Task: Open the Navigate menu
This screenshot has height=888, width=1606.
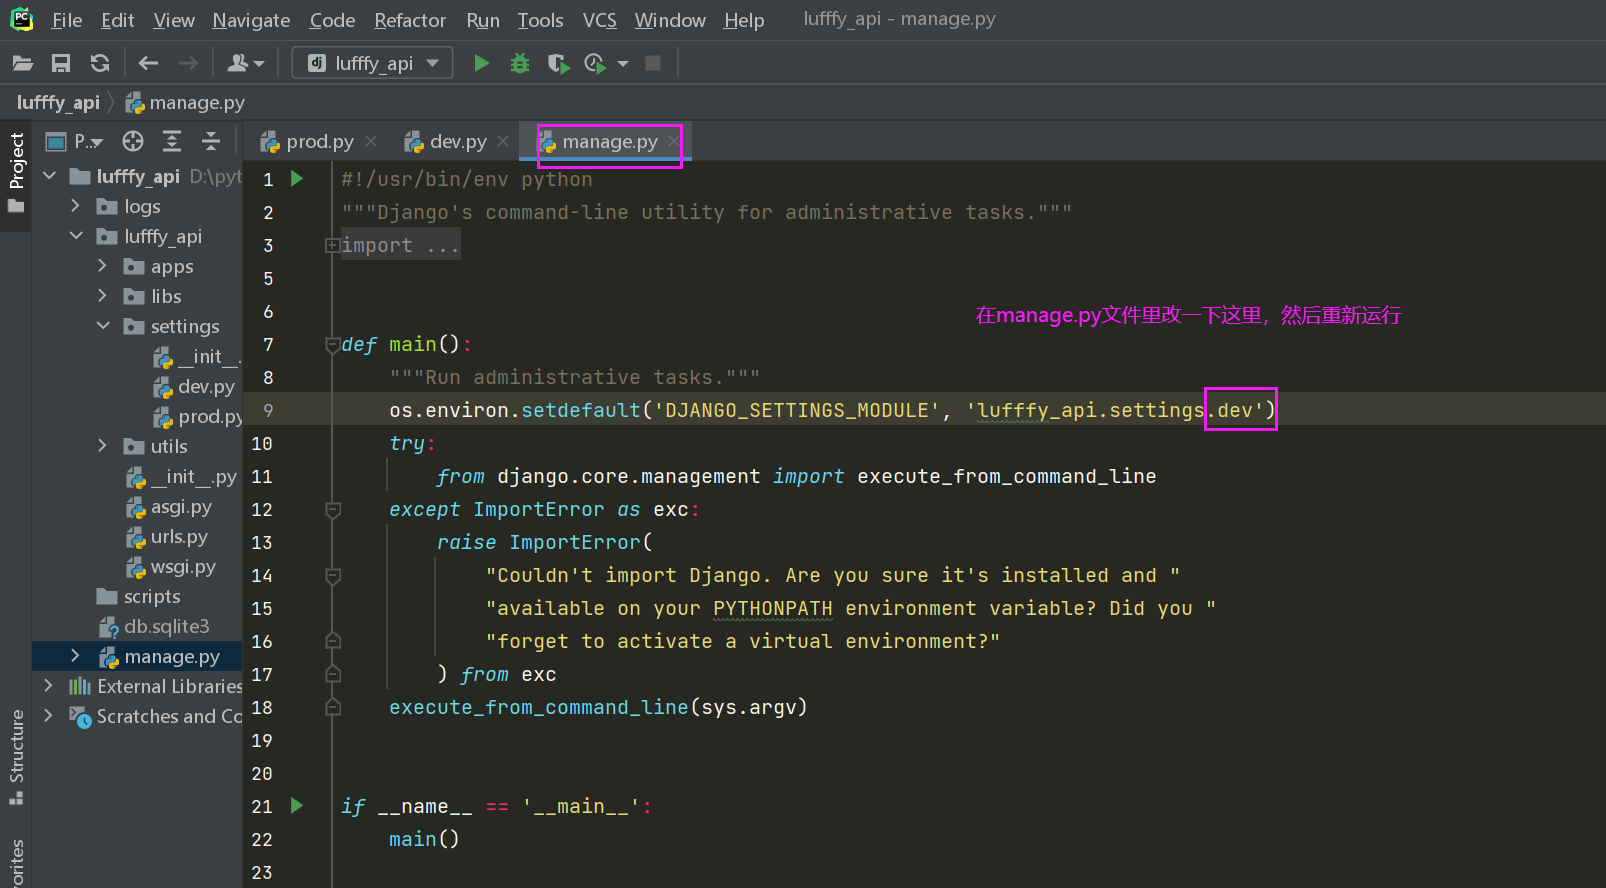Action: tap(251, 20)
